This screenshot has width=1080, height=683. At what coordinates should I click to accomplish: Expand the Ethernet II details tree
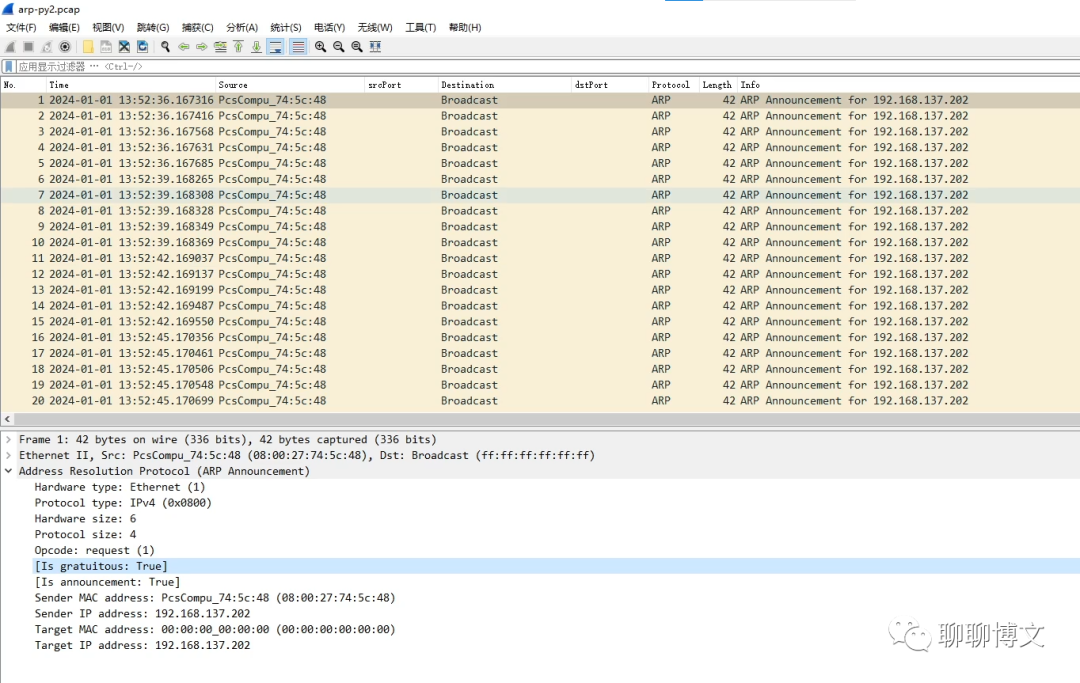click(8, 455)
